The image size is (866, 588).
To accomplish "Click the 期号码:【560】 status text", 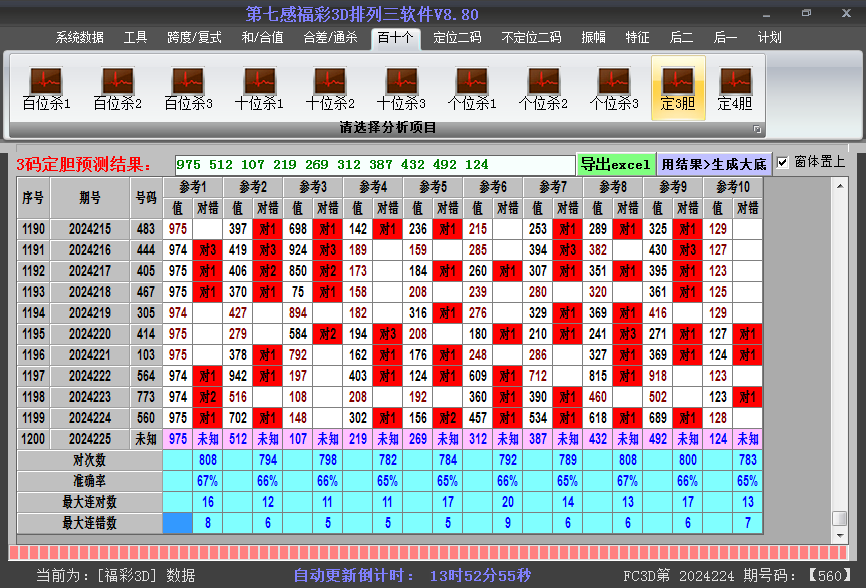I will tap(798, 576).
